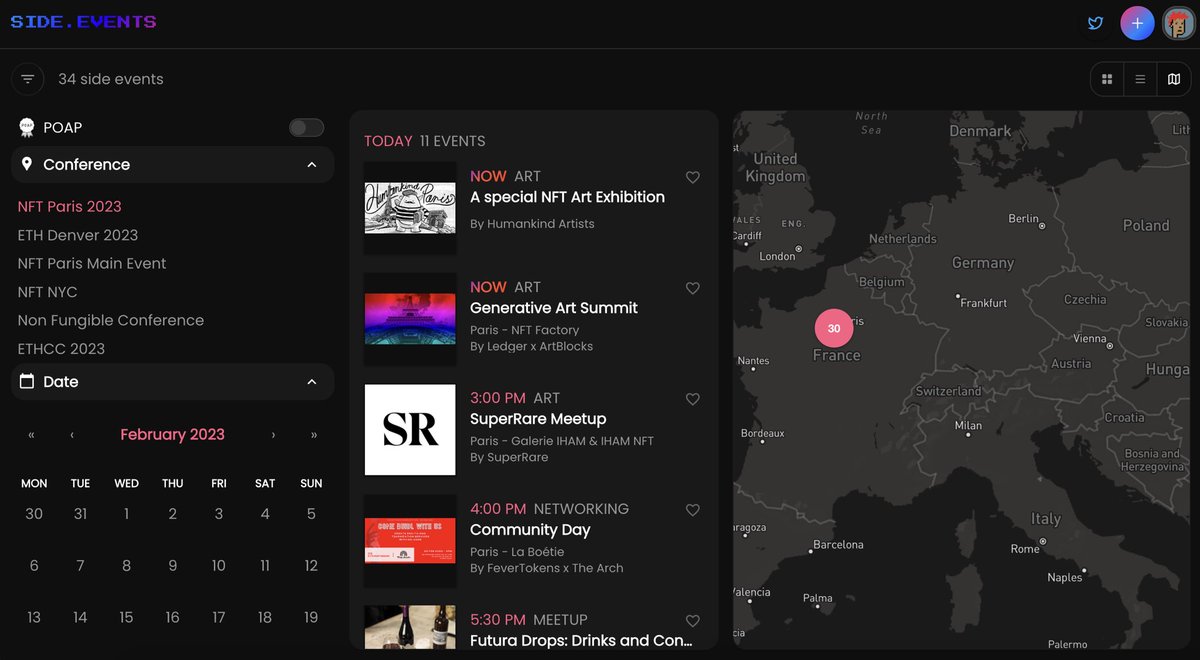Switch to list view layout

coord(1140,79)
